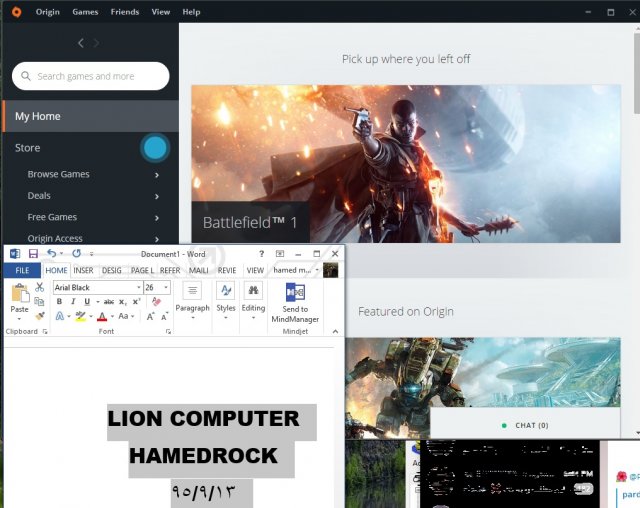Expand the Undo history dropdown arrow
Screen dimensions: 640x508
(62, 253)
